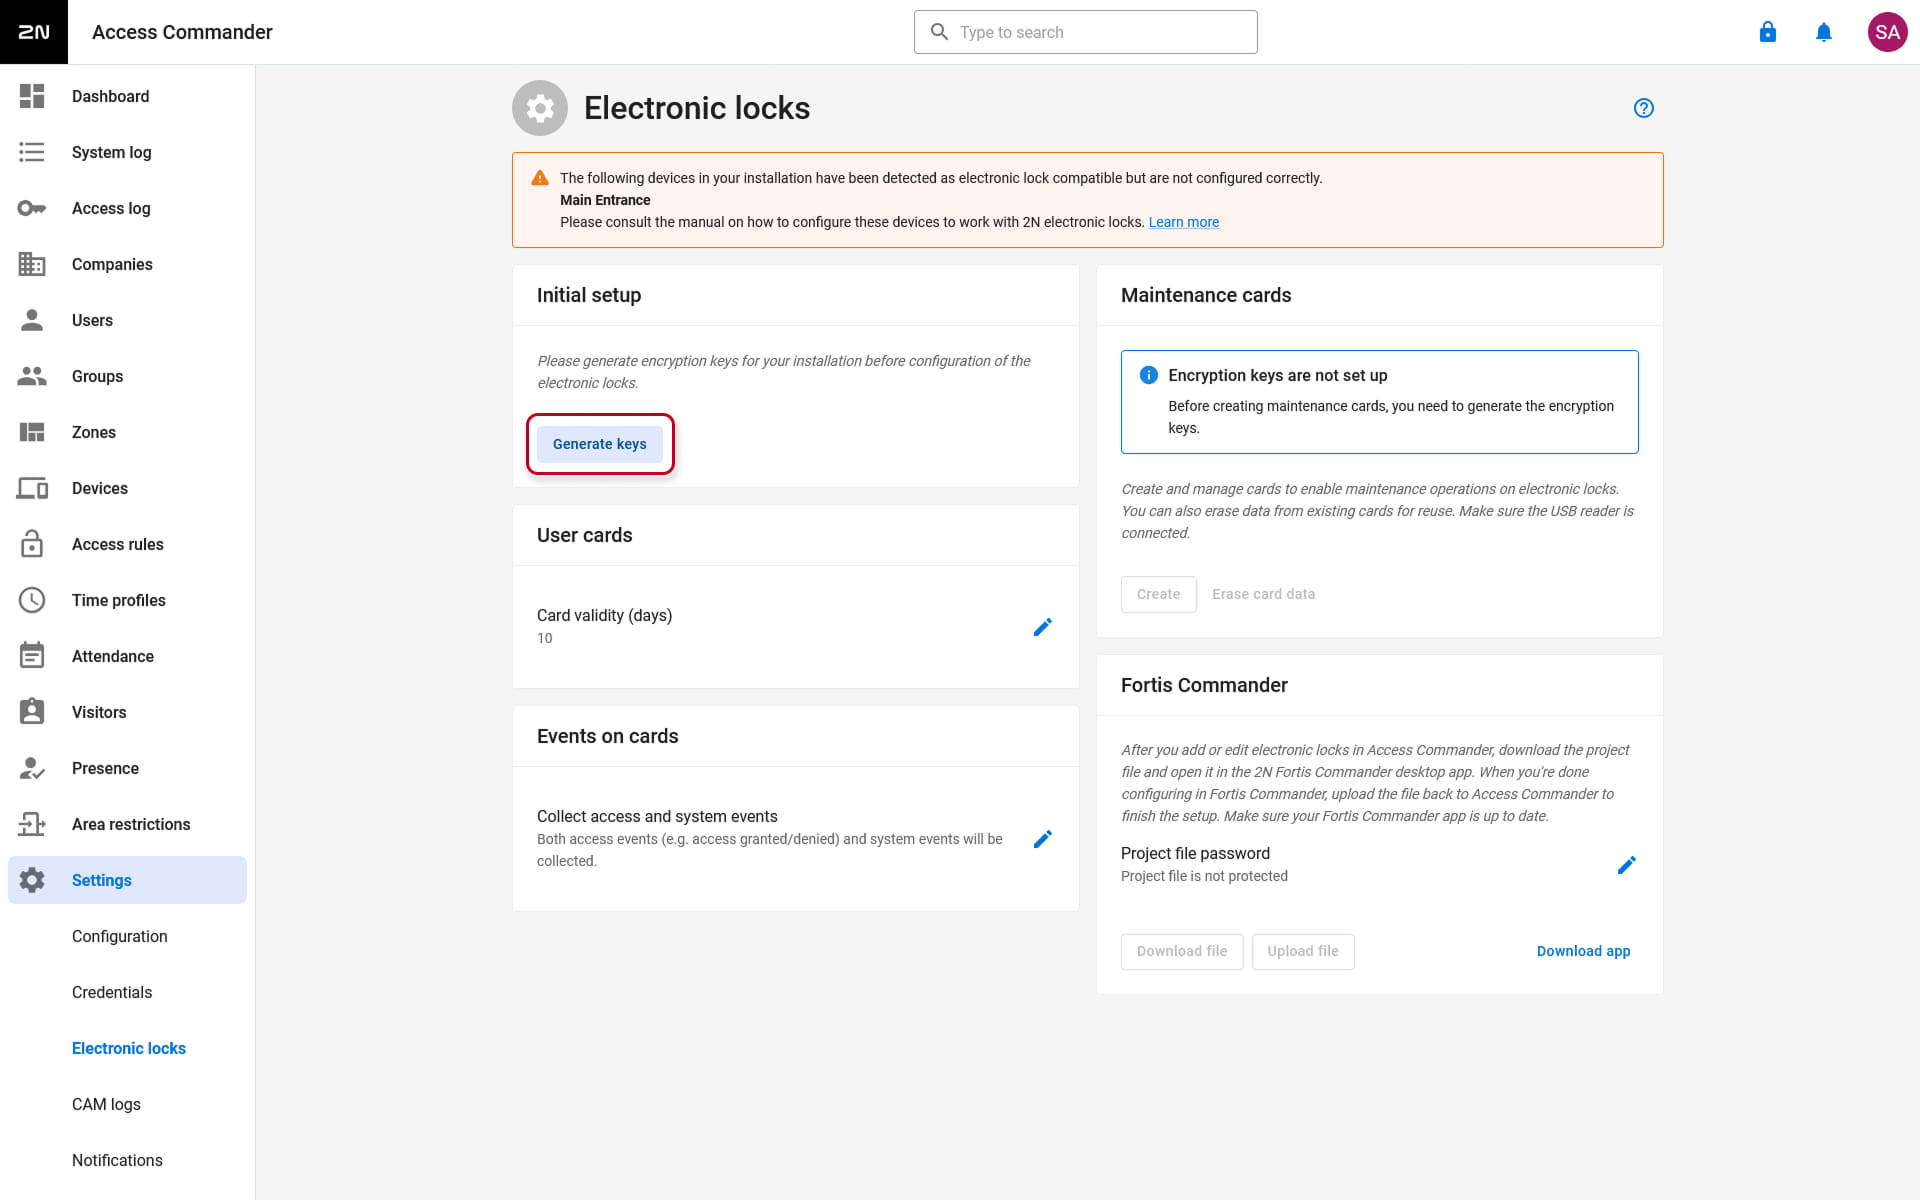Screen dimensions: 1920x1200
Task: Go to Presence page
Action: click(127, 768)
